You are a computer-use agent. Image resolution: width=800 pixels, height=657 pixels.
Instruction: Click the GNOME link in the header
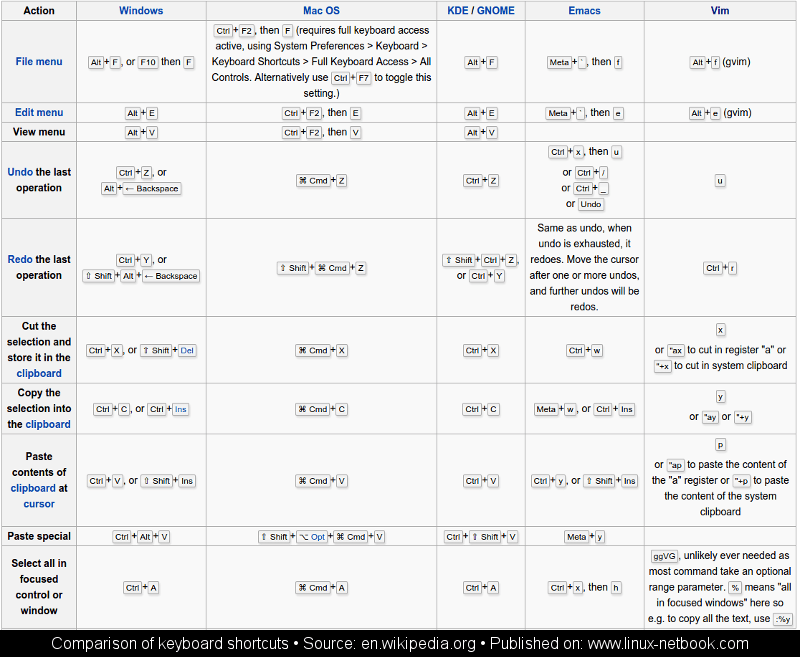point(496,11)
